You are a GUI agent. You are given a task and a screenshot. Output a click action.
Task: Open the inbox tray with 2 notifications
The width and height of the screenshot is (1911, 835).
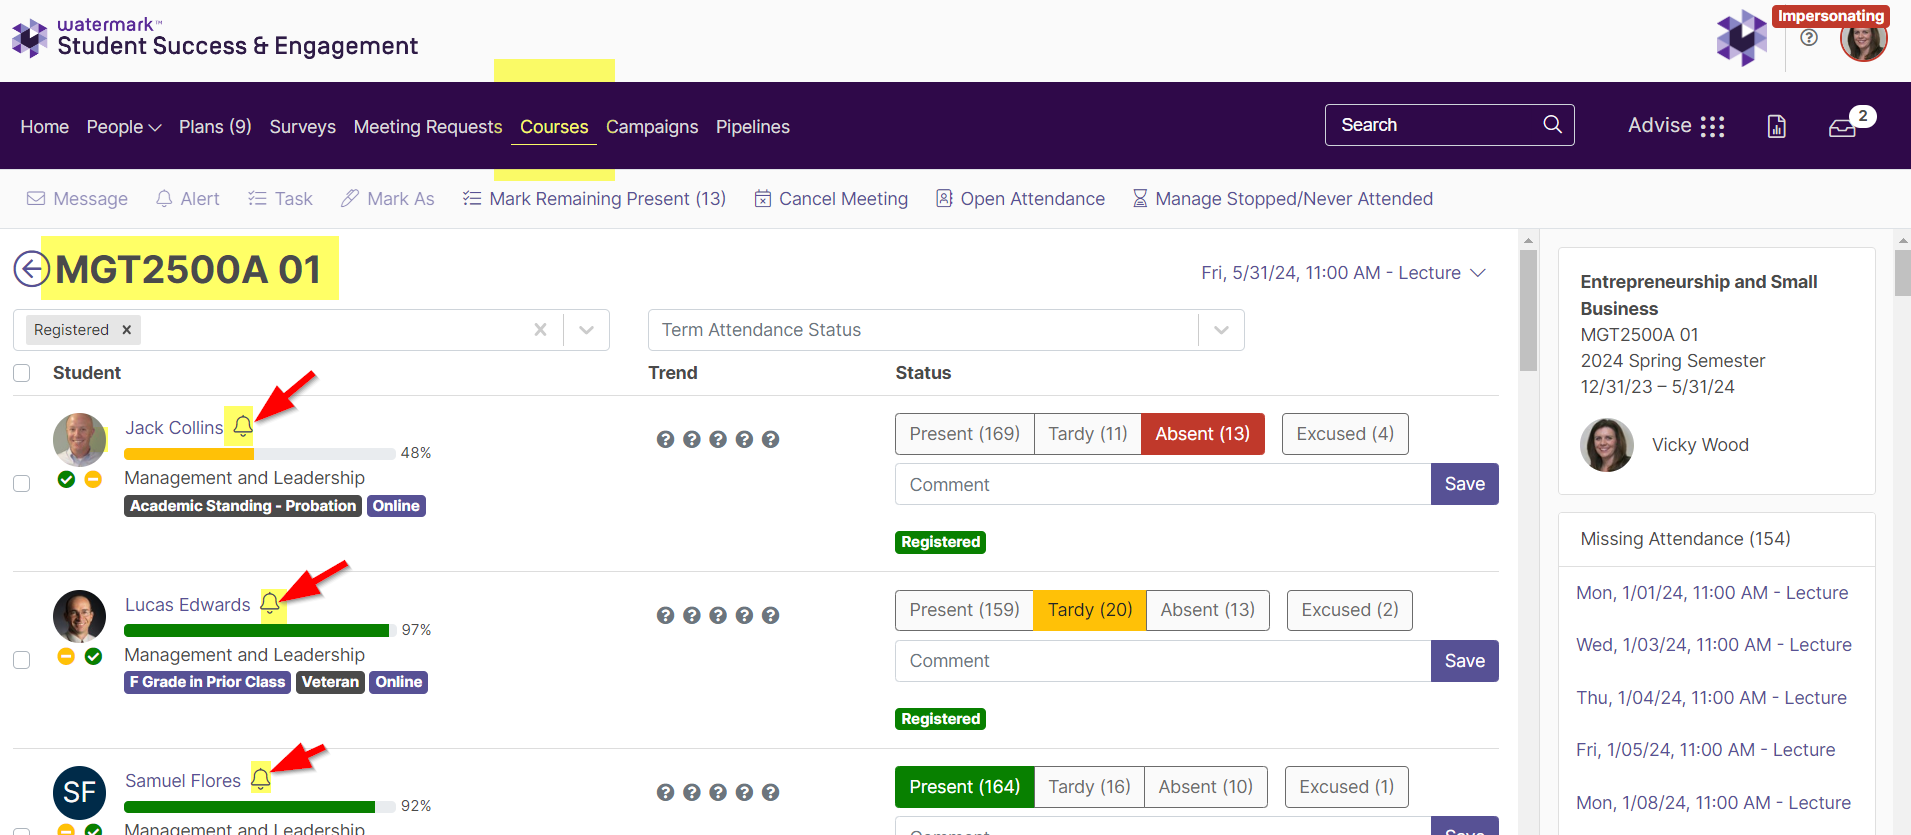pos(1843,127)
